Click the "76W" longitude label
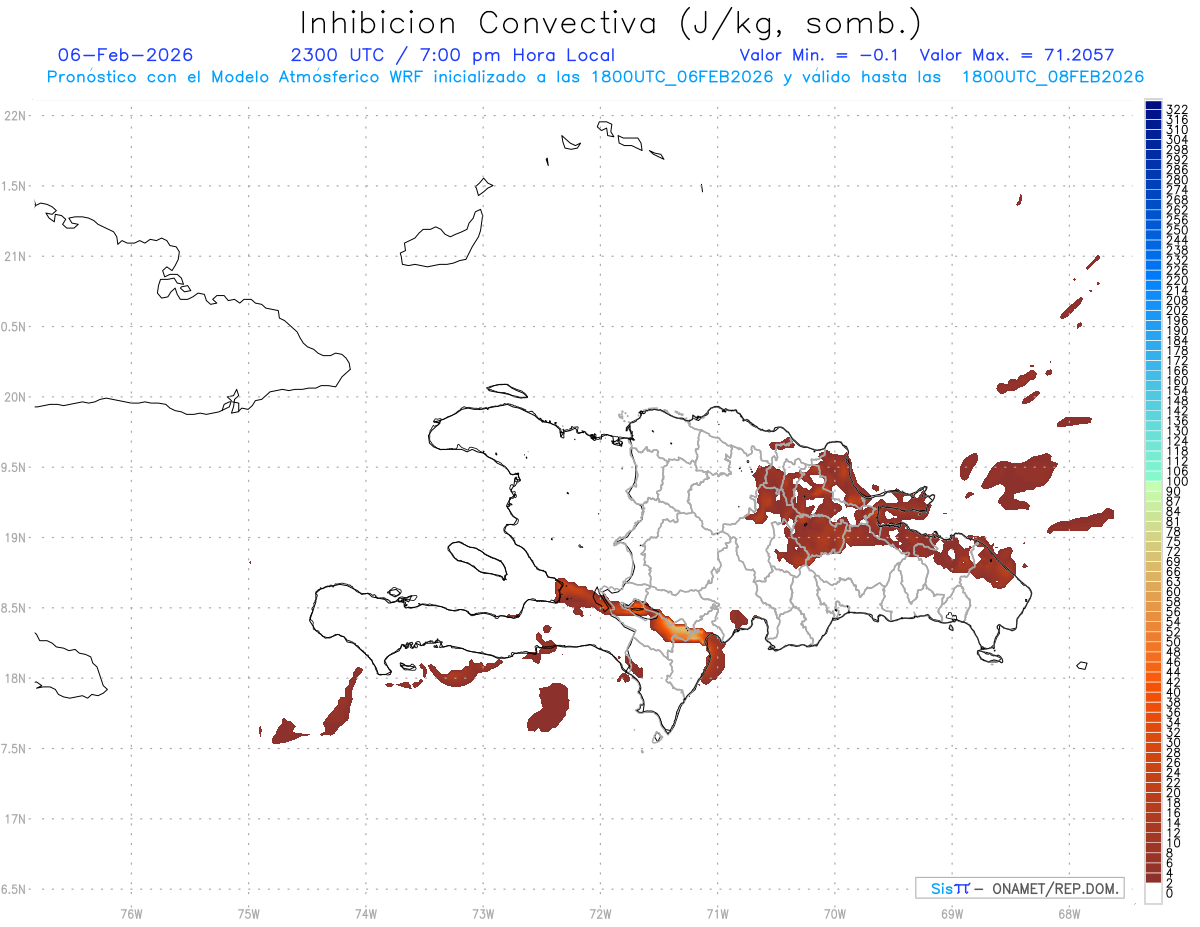 (x=131, y=913)
